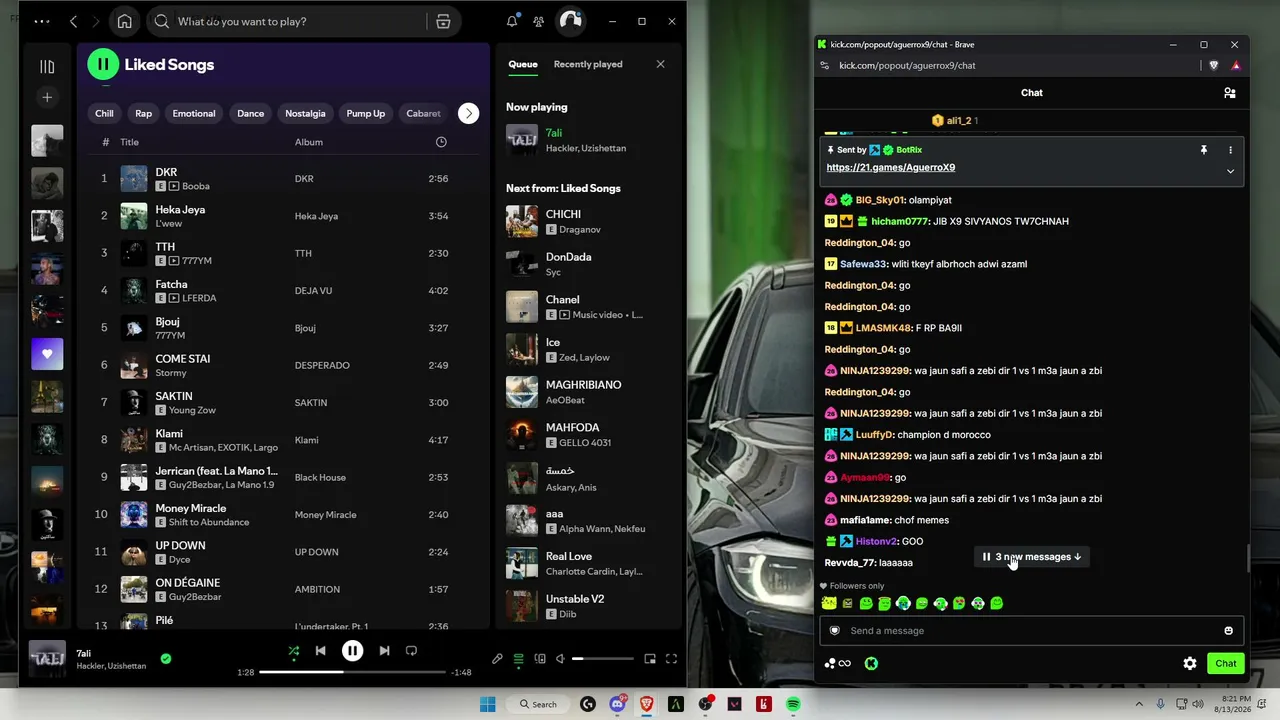The height and width of the screenshot is (720, 1280).
Task: Open Connect to a device
Action: (x=540, y=659)
